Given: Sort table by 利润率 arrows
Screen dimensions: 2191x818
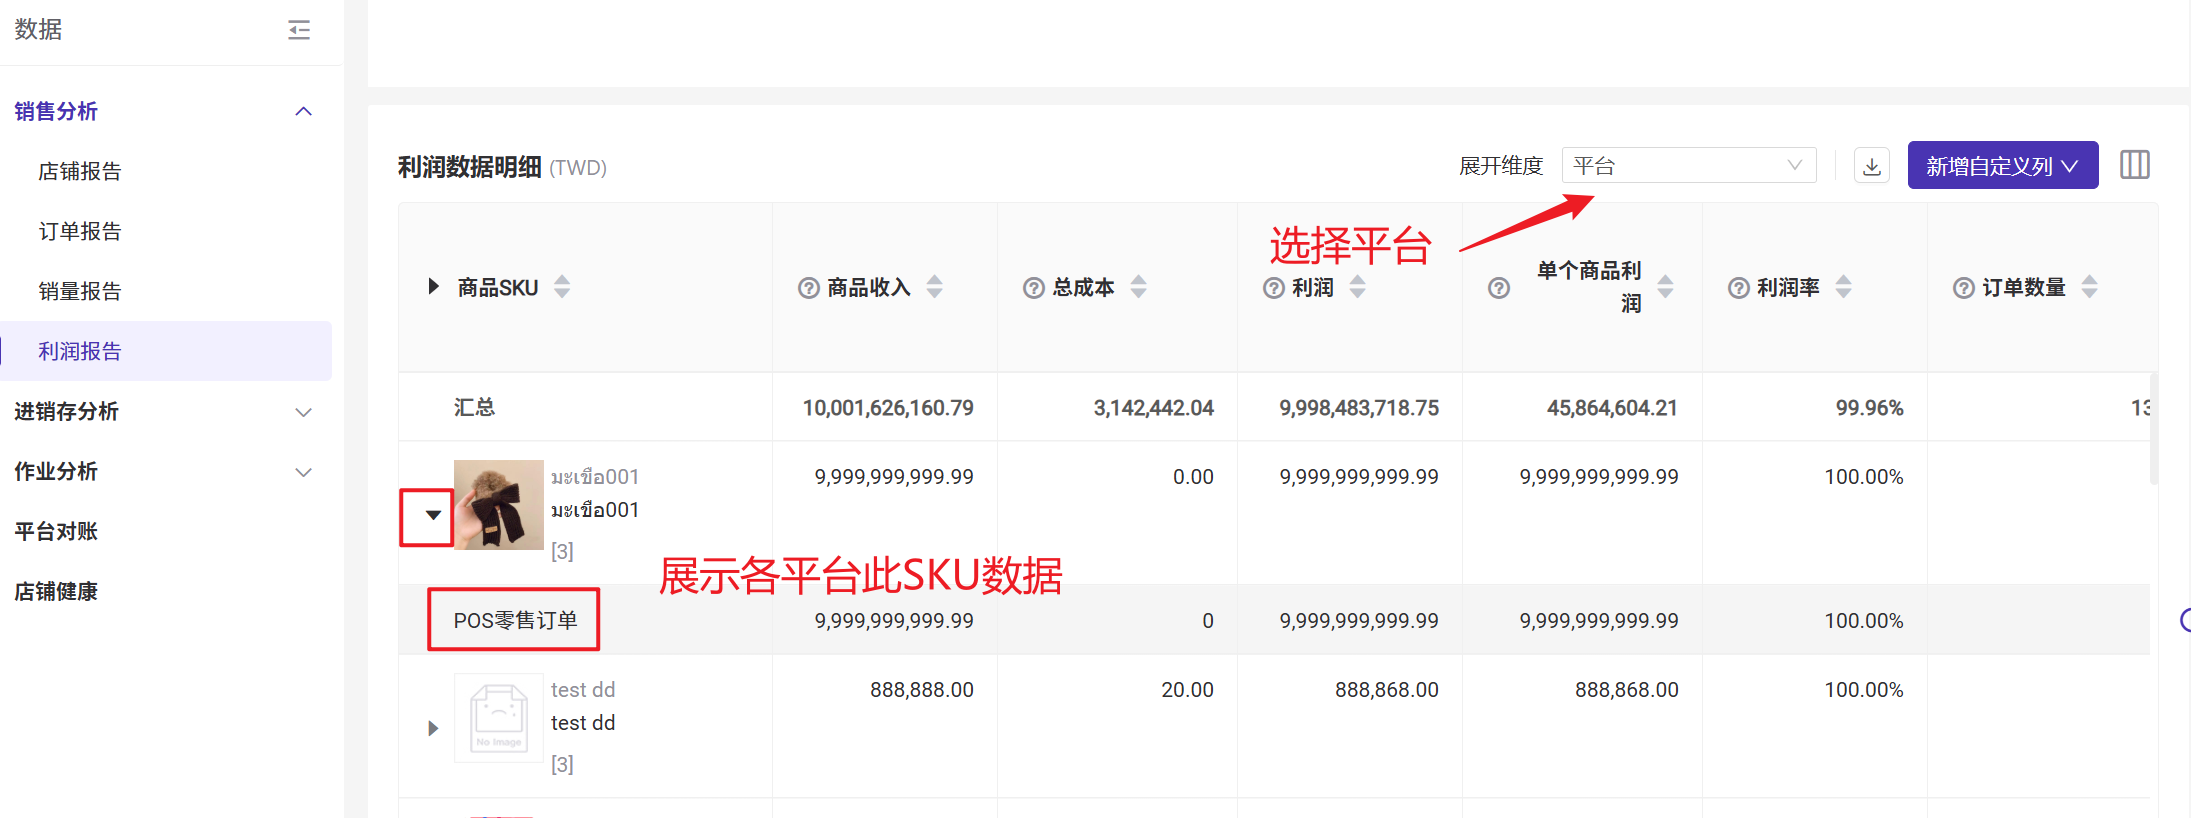Looking at the screenshot, I should click(x=1843, y=287).
